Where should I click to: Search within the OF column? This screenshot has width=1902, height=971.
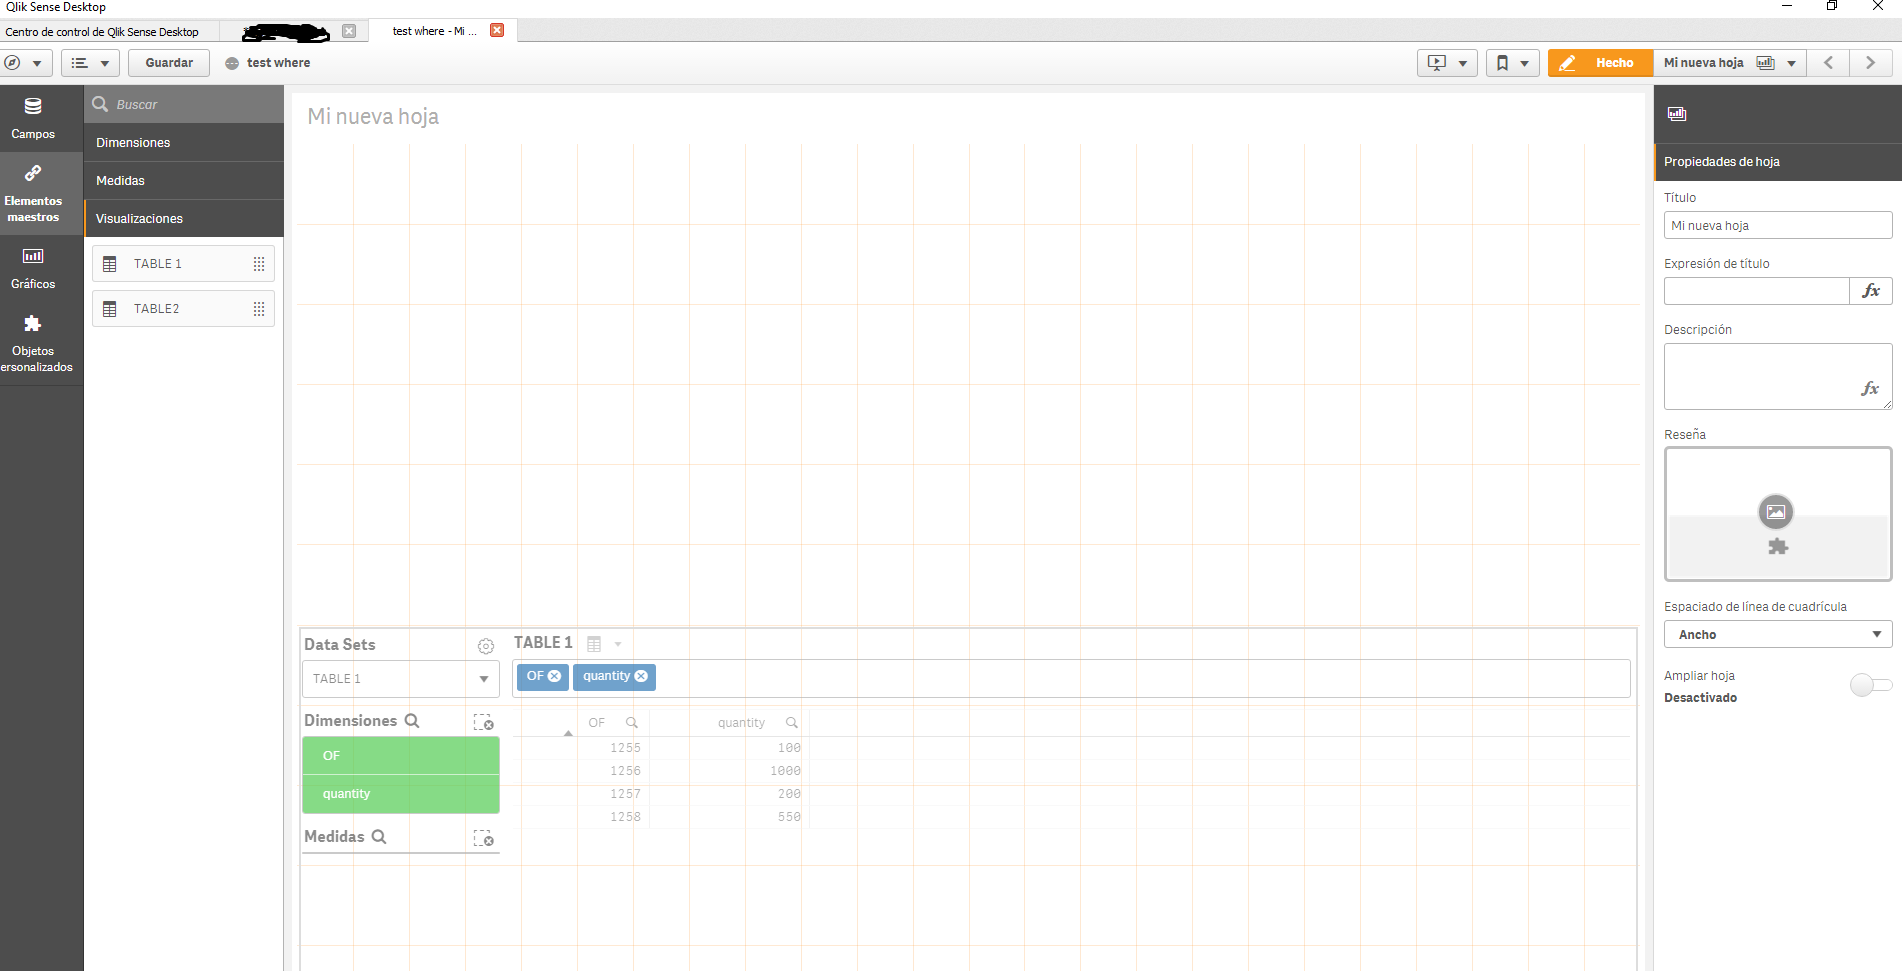pyautogui.click(x=632, y=722)
